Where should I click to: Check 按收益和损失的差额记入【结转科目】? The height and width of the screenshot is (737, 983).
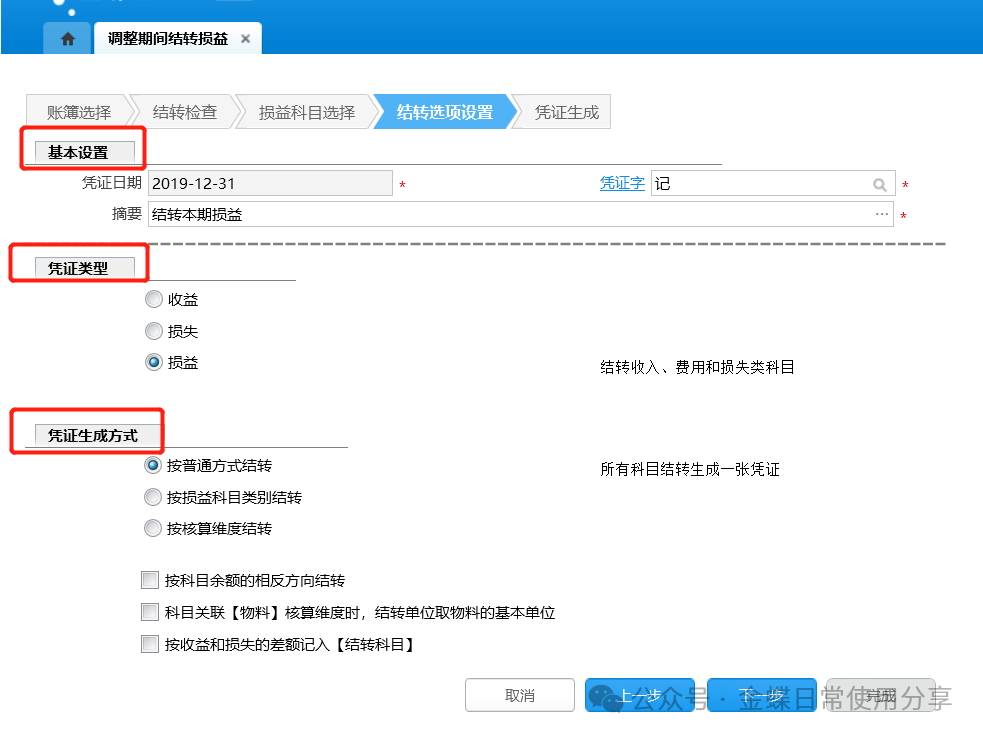[150, 644]
